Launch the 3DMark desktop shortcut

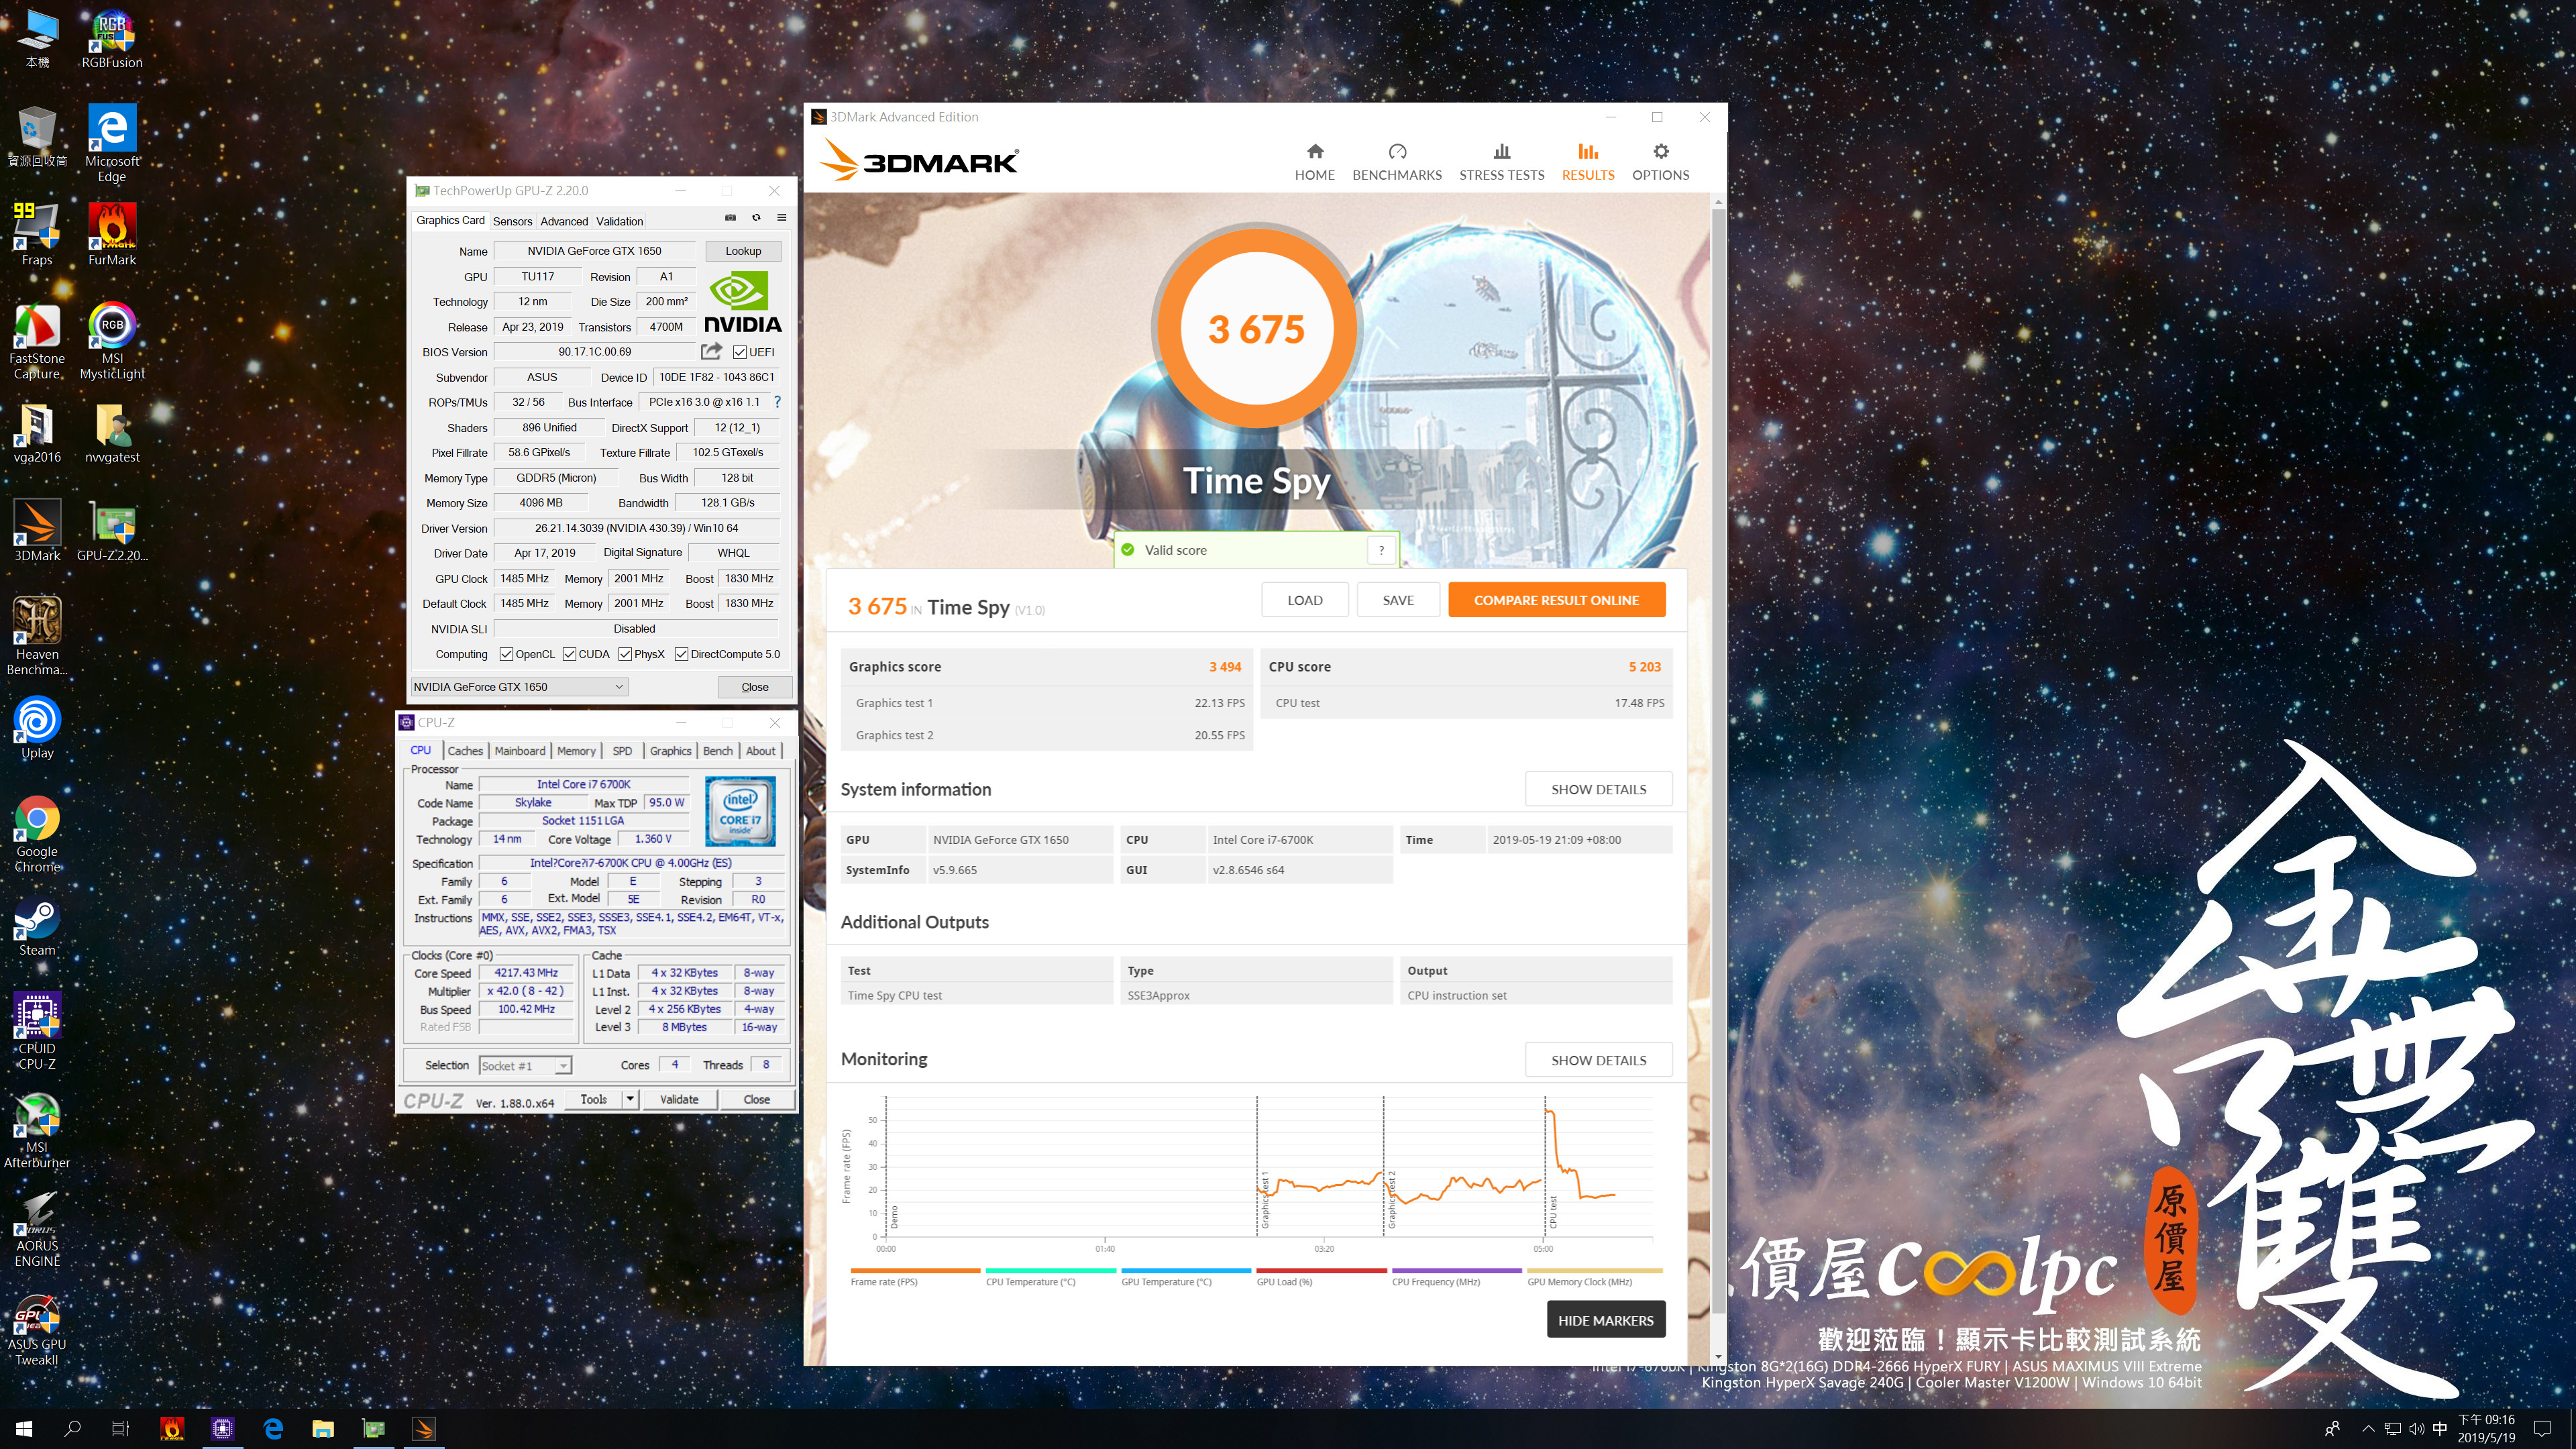[x=37, y=531]
